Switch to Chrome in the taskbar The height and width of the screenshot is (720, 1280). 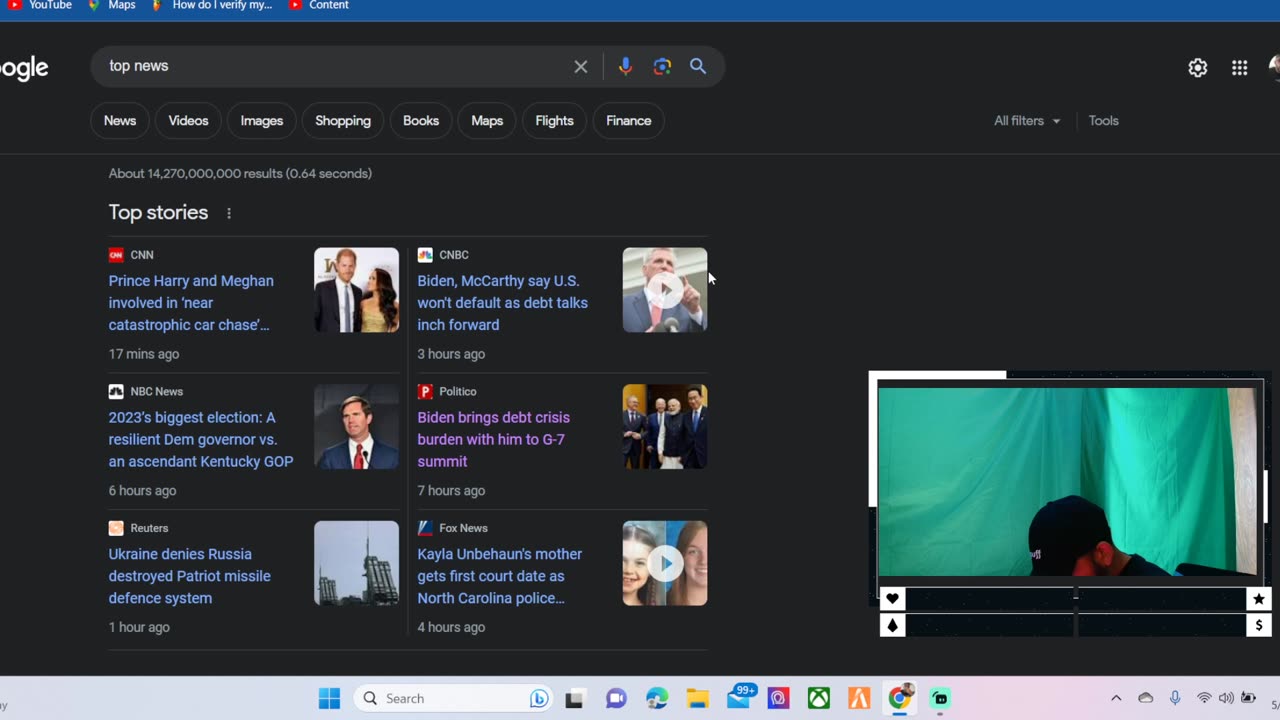pos(900,698)
